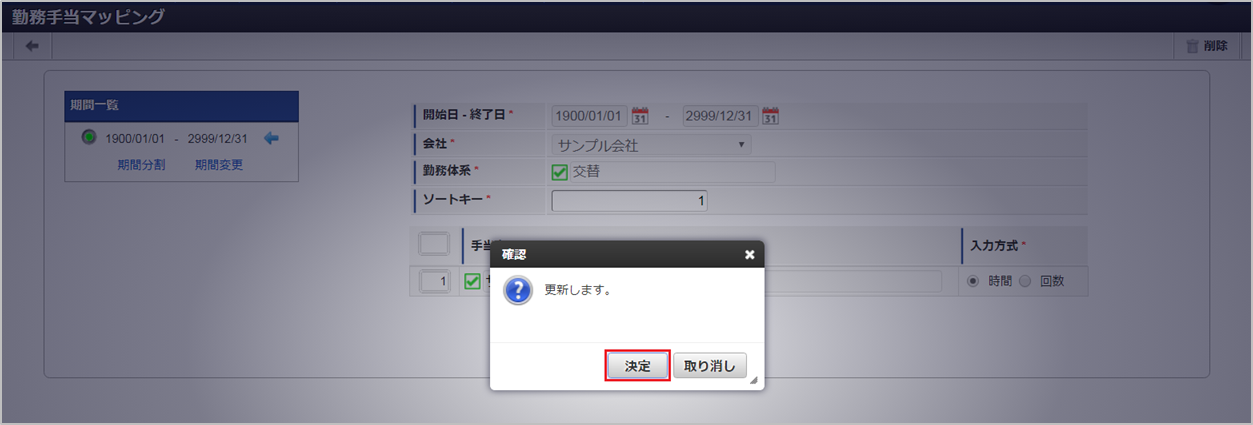The width and height of the screenshot is (1253, 425).
Task: Click 決定 to confirm the update
Action: pyautogui.click(x=638, y=366)
